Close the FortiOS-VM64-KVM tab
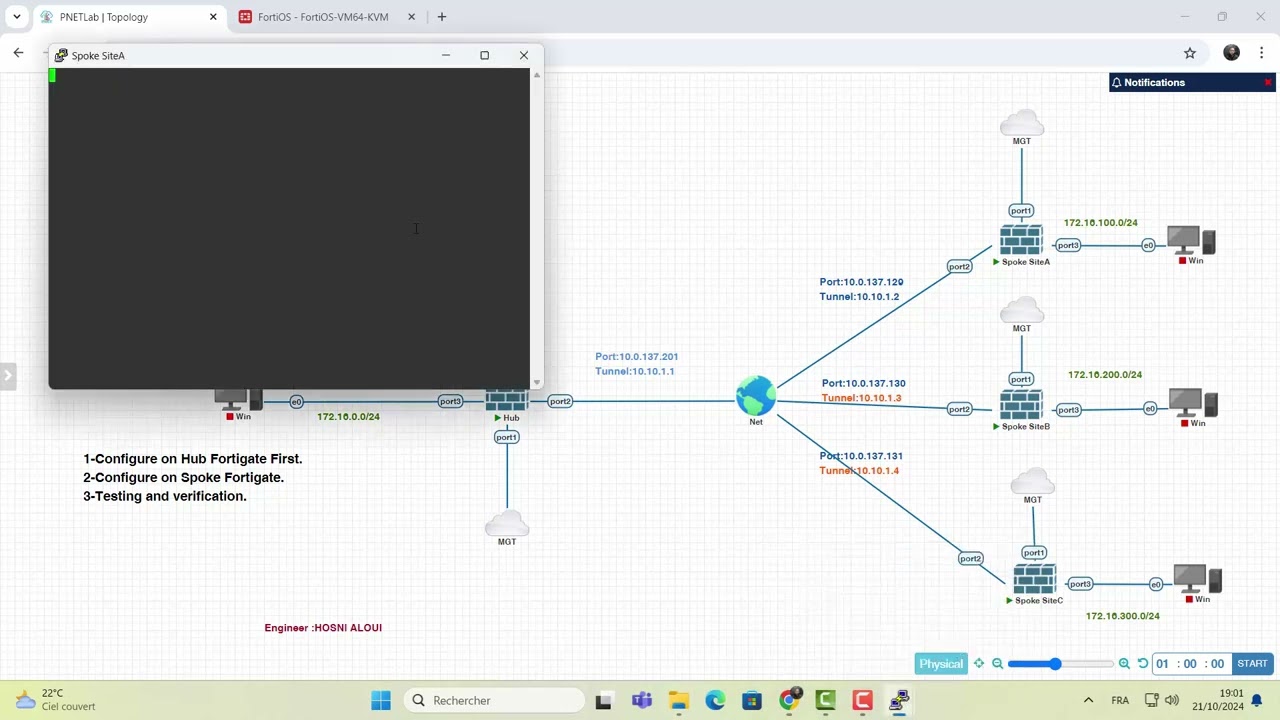1280x720 pixels. pyautogui.click(x=411, y=17)
